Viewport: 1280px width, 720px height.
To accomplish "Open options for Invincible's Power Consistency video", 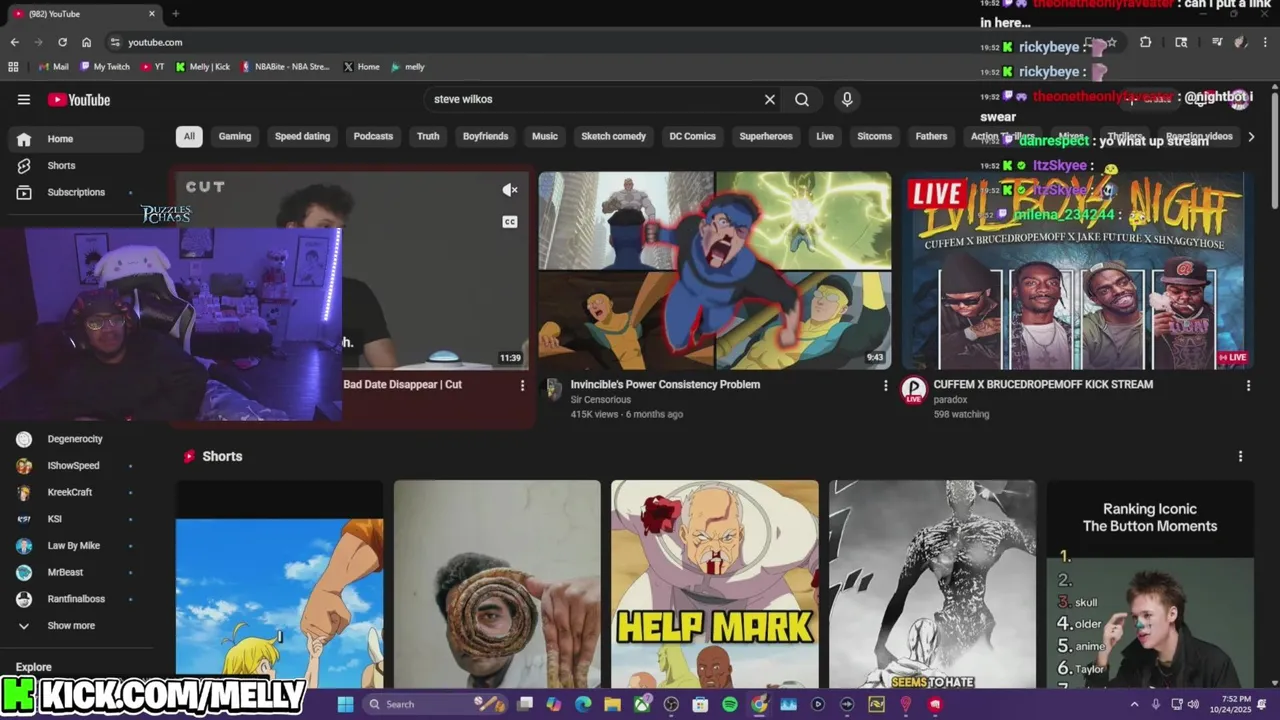I will click(x=885, y=385).
